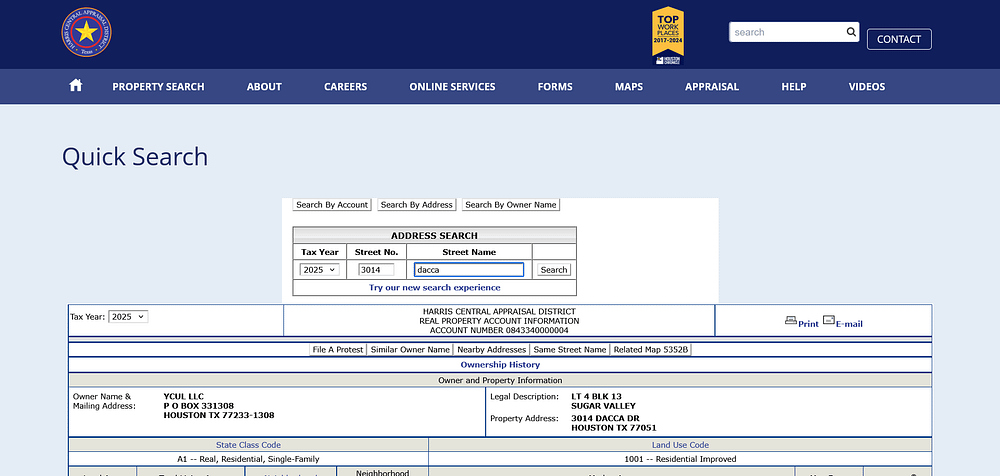Follow the Try our new search experience link
The image size is (1000, 476).
(434, 288)
